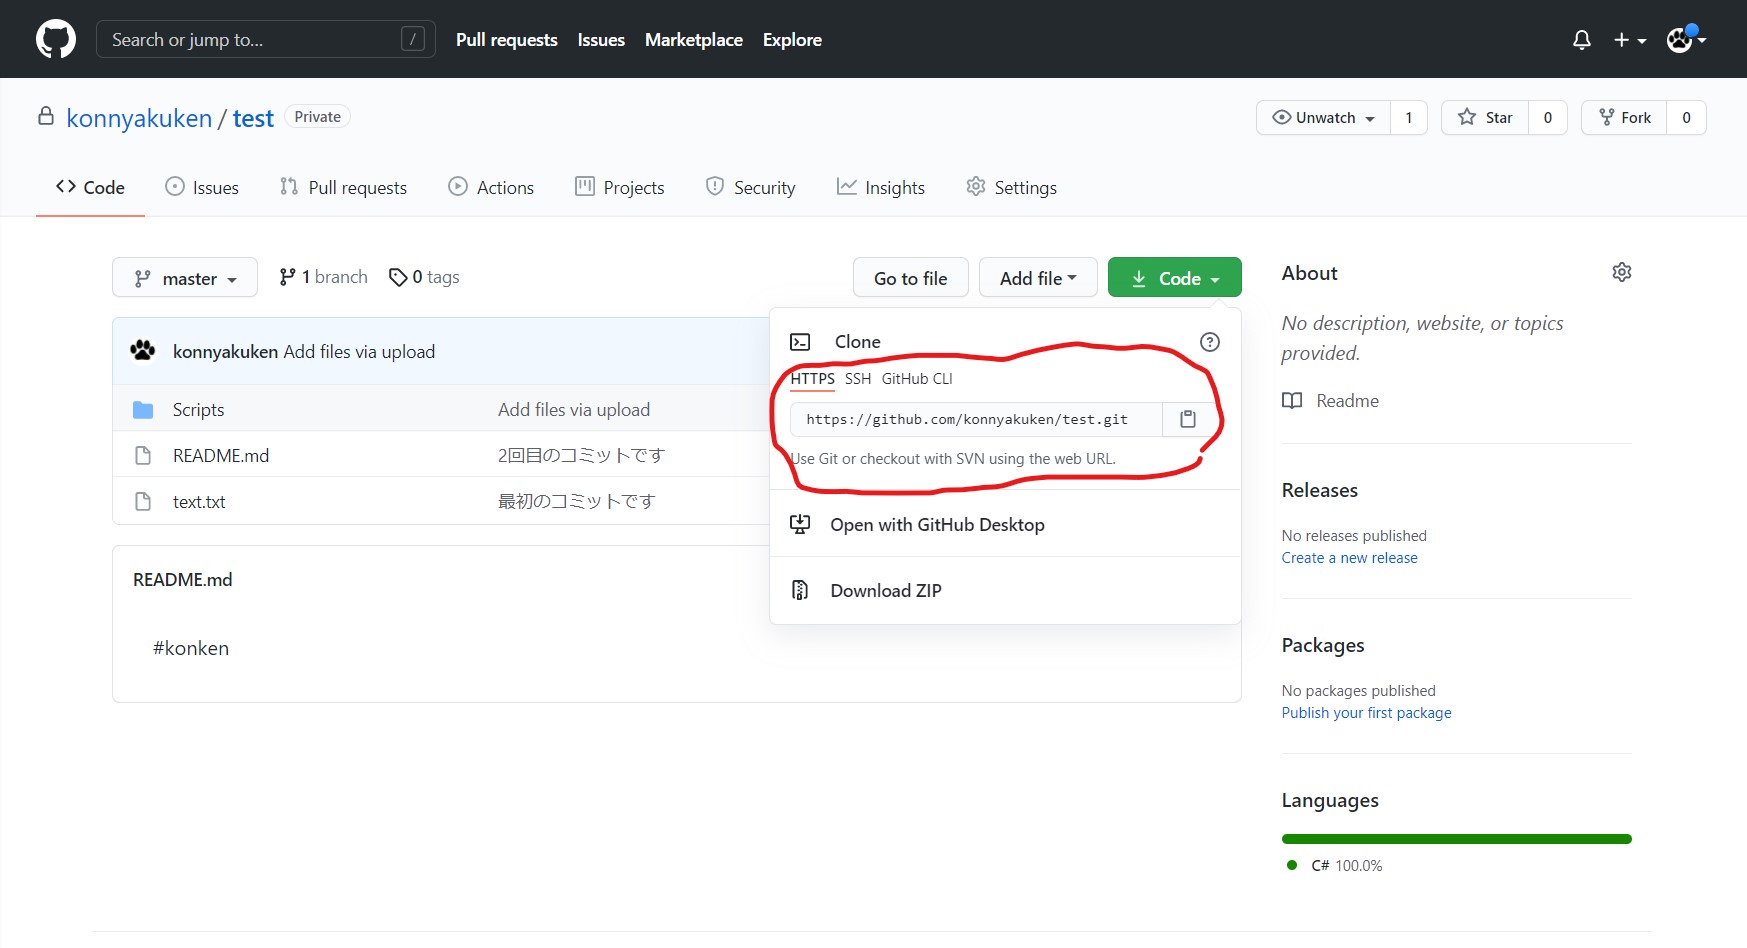Screen dimensions: 1747x948
Task: Open the Scripts folder
Action: click(x=198, y=410)
